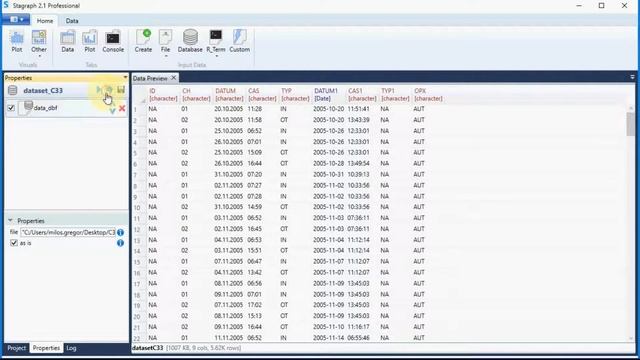
Task: Open the Properties panel dropdown arrow
Action: click(125, 78)
